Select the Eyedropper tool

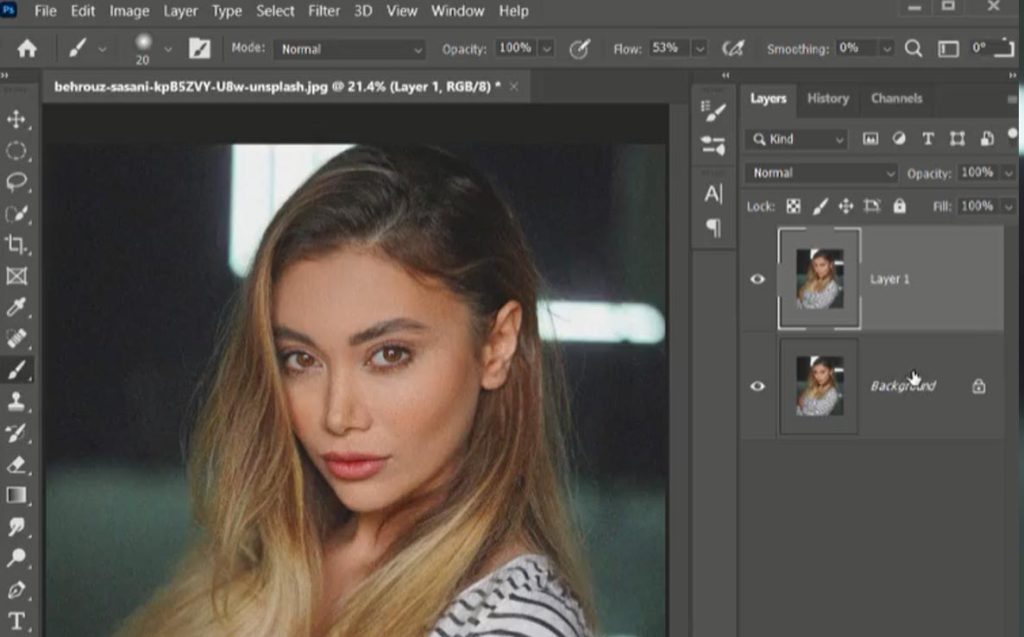pos(17,307)
